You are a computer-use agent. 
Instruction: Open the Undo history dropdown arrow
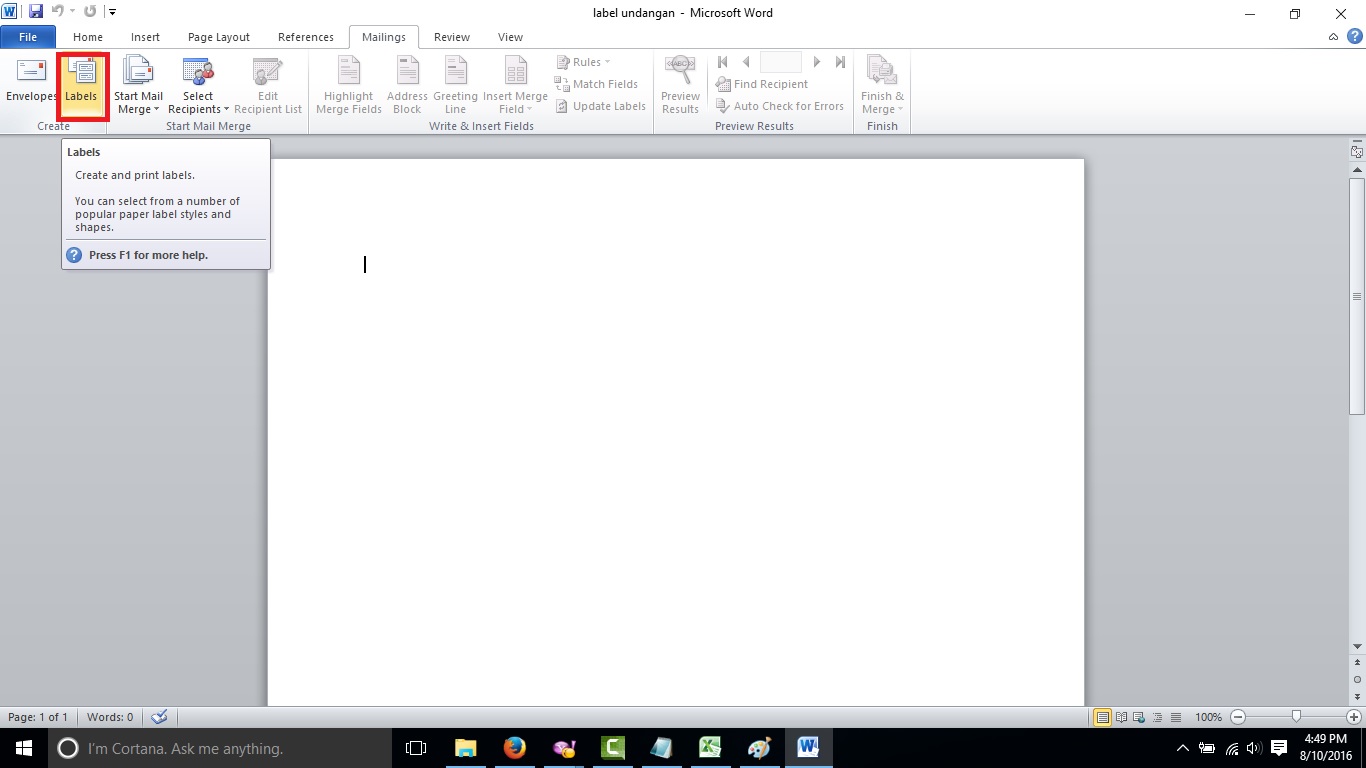click(x=73, y=12)
